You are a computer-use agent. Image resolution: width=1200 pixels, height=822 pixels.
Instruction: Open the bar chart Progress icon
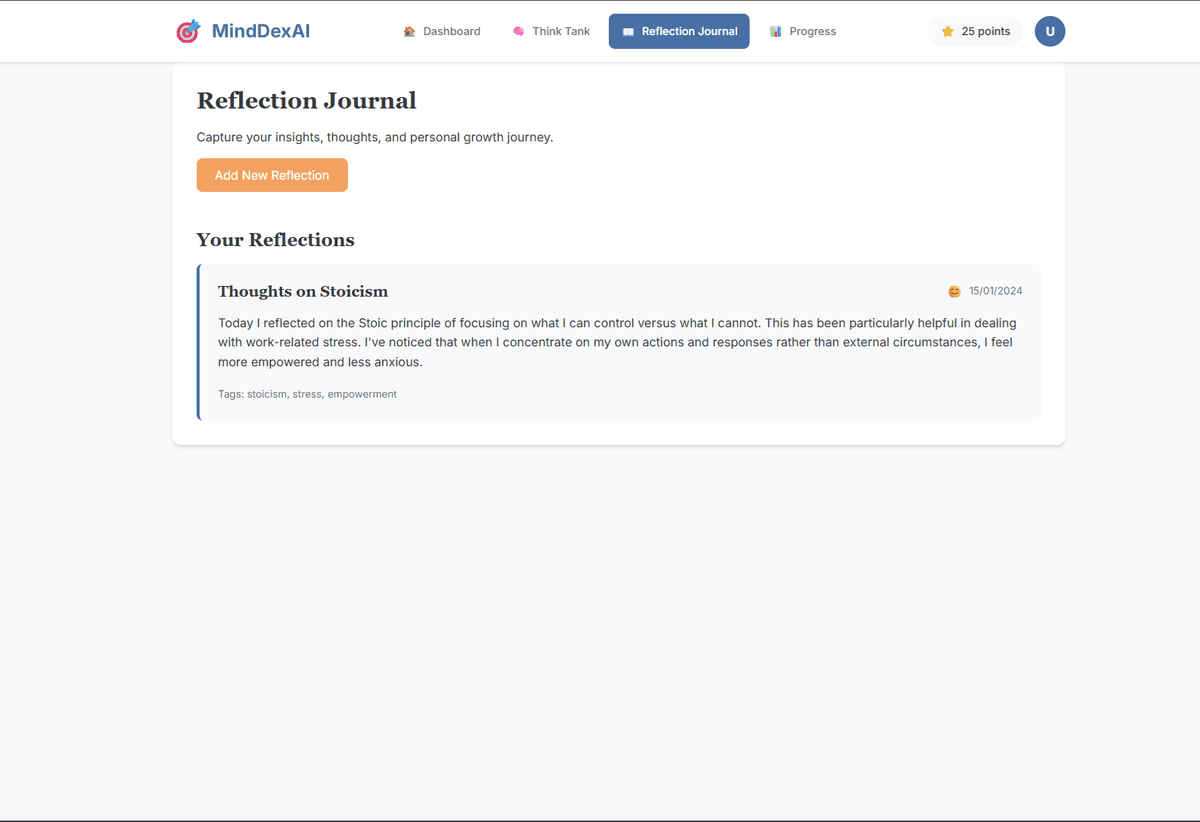point(775,31)
